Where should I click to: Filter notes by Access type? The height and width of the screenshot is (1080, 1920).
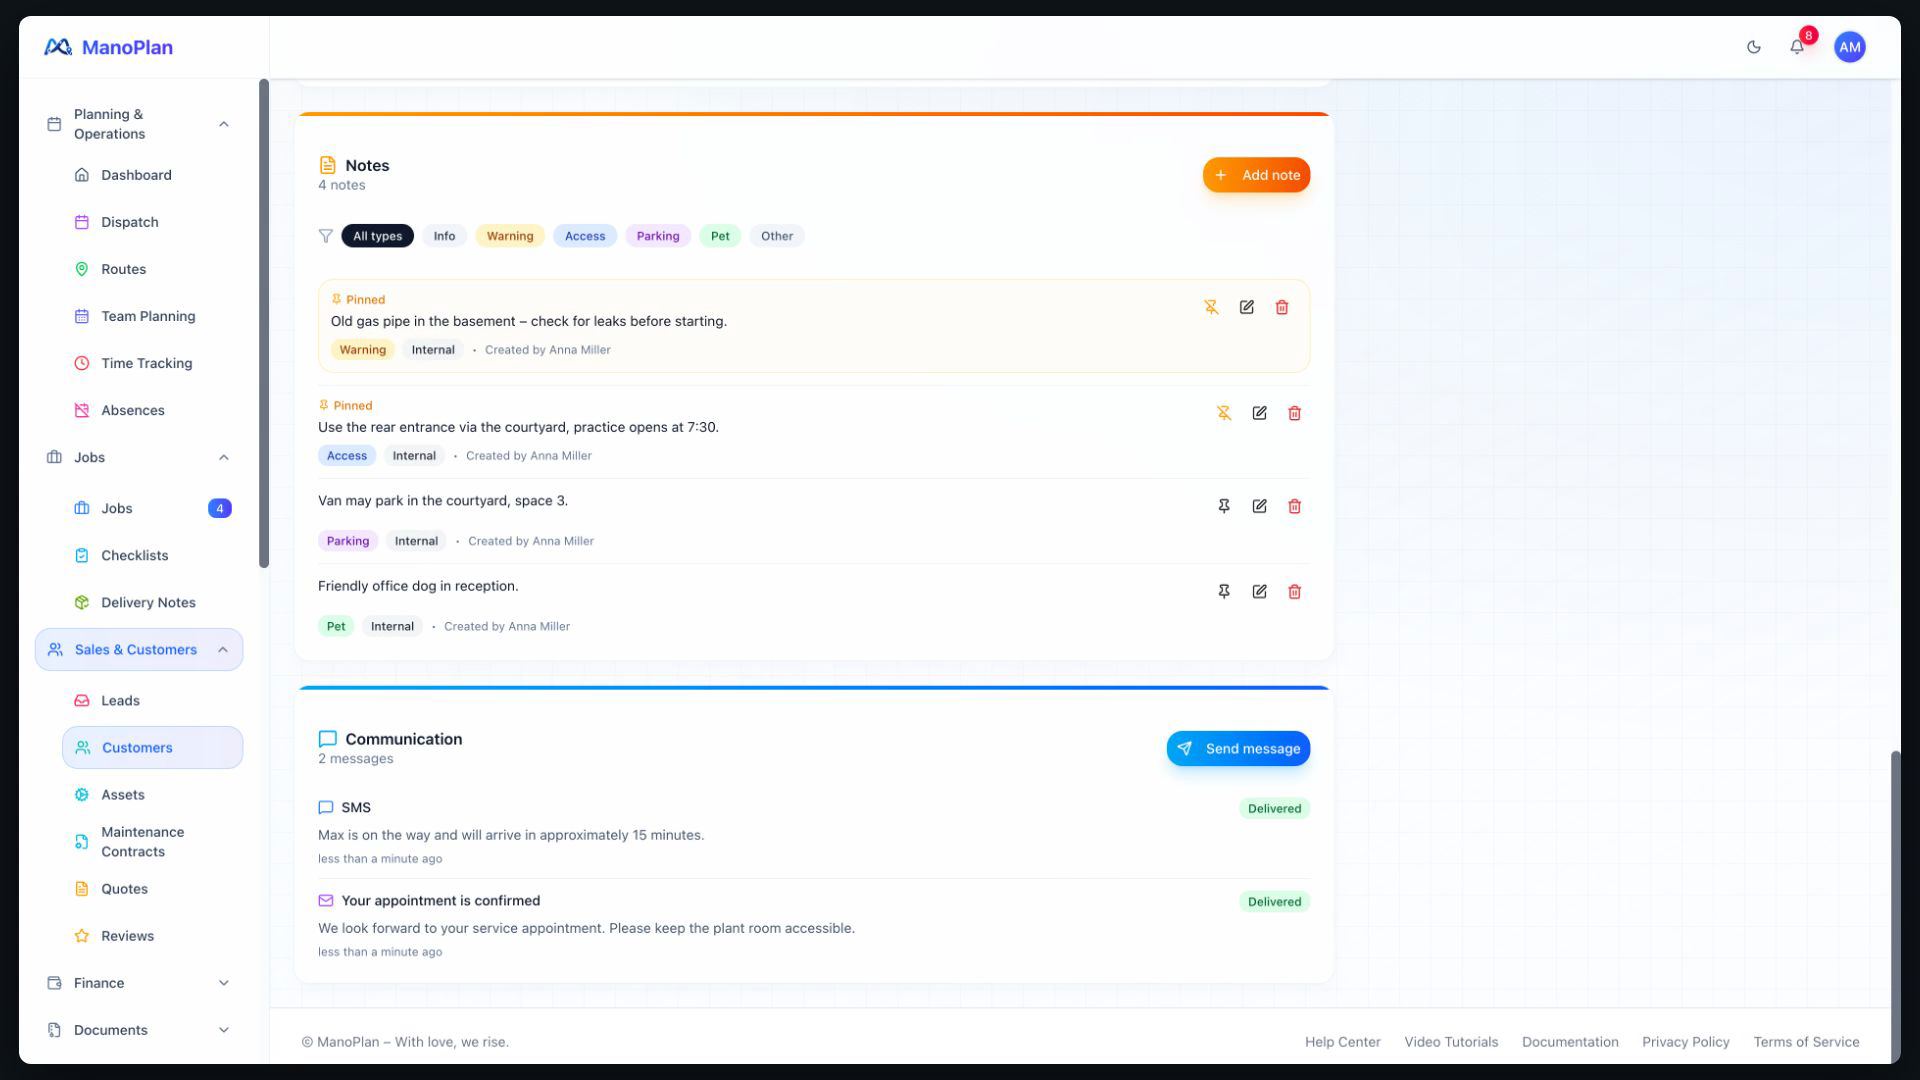[x=585, y=236]
